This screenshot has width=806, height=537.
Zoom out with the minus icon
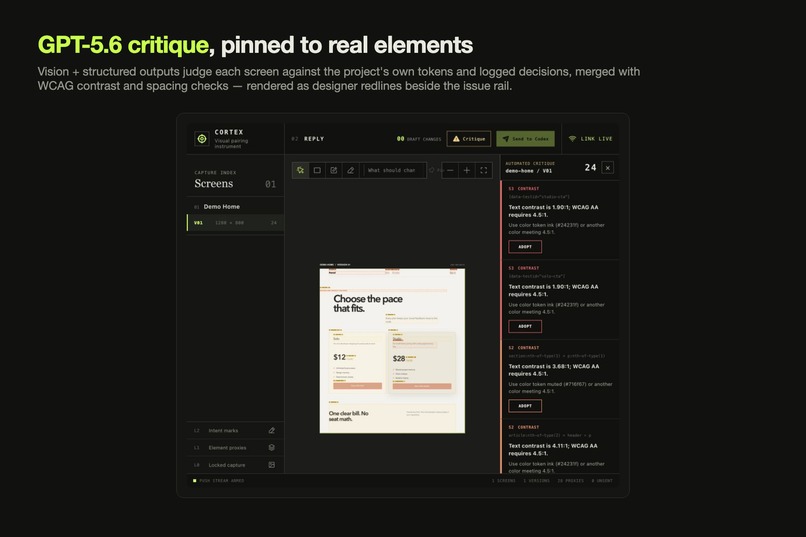(x=450, y=170)
